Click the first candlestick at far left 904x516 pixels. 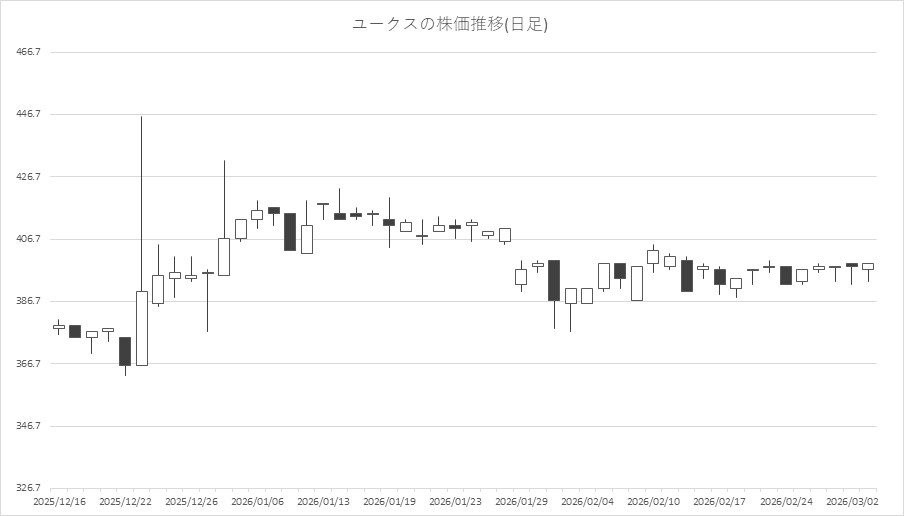pyautogui.click(x=59, y=327)
